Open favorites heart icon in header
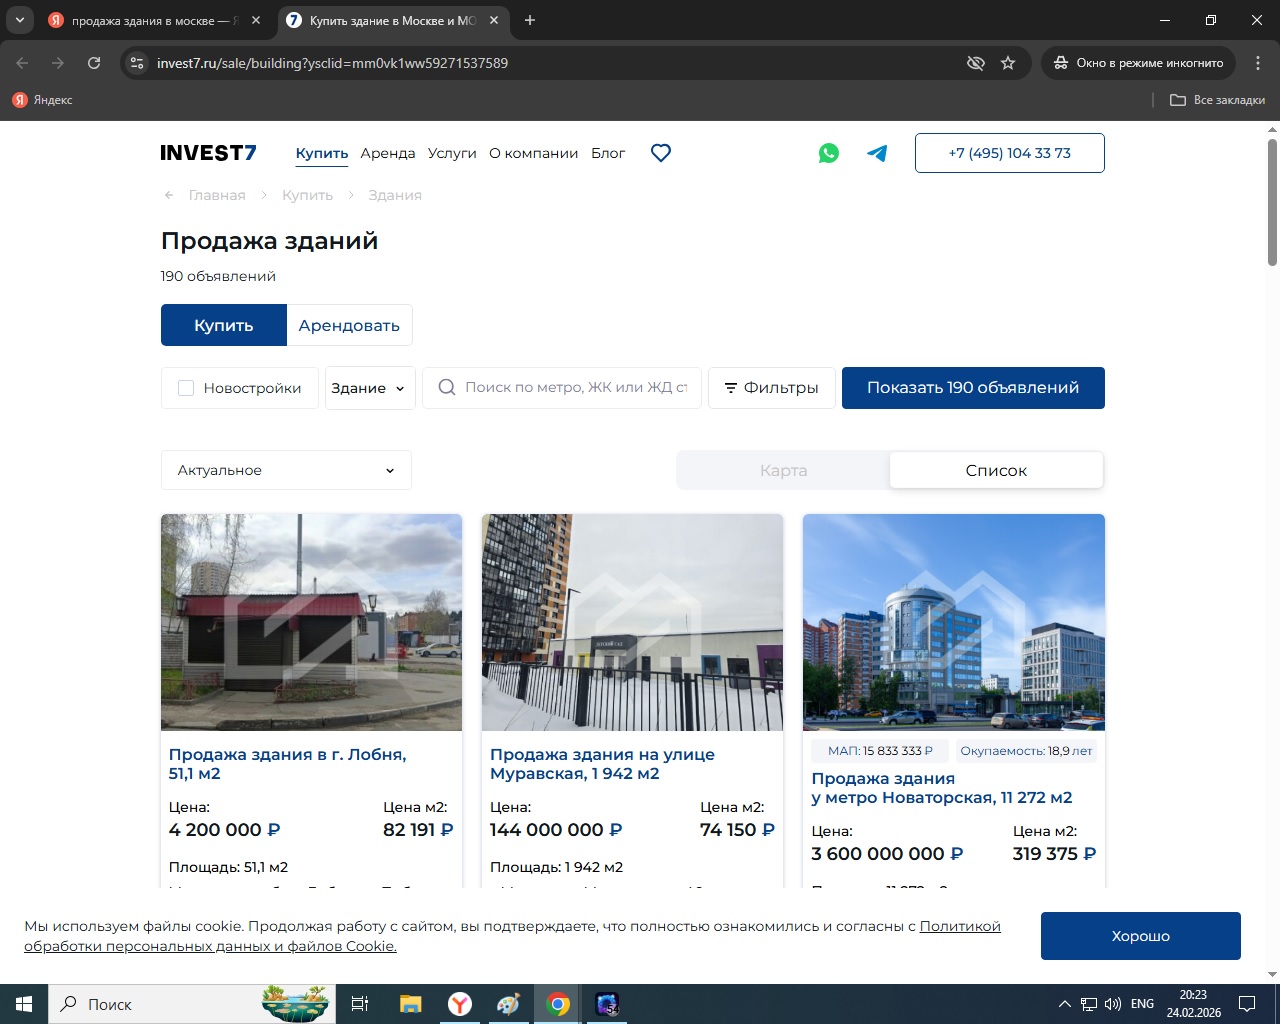Image resolution: width=1280 pixels, height=1024 pixels. [x=661, y=153]
